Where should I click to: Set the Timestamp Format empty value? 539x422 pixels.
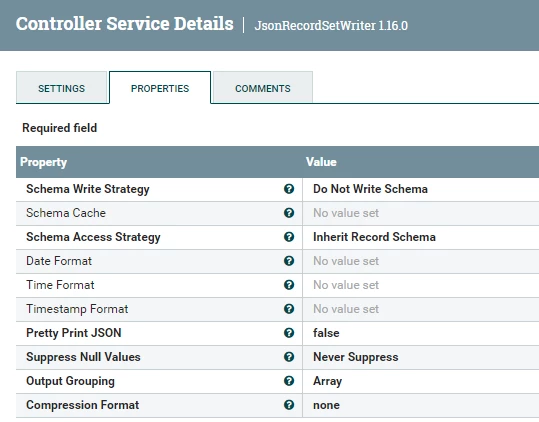[x=346, y=309]
